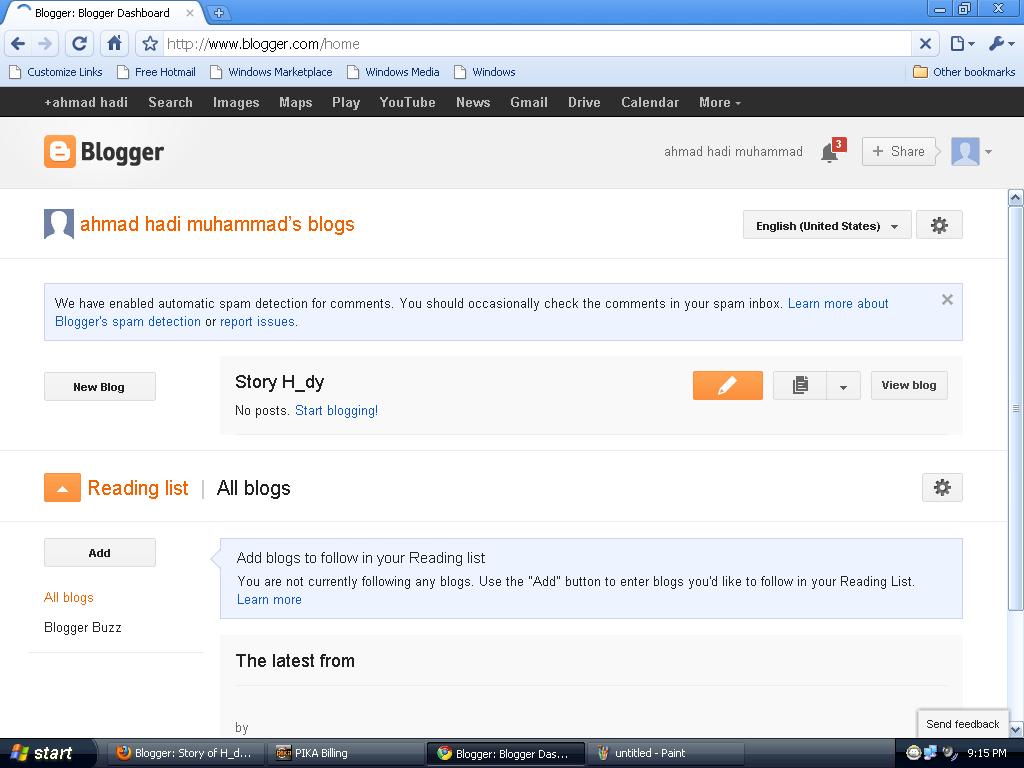Open Calendar in Google bar
This screenshot has width=1024, height=768.
coord(650,103)
